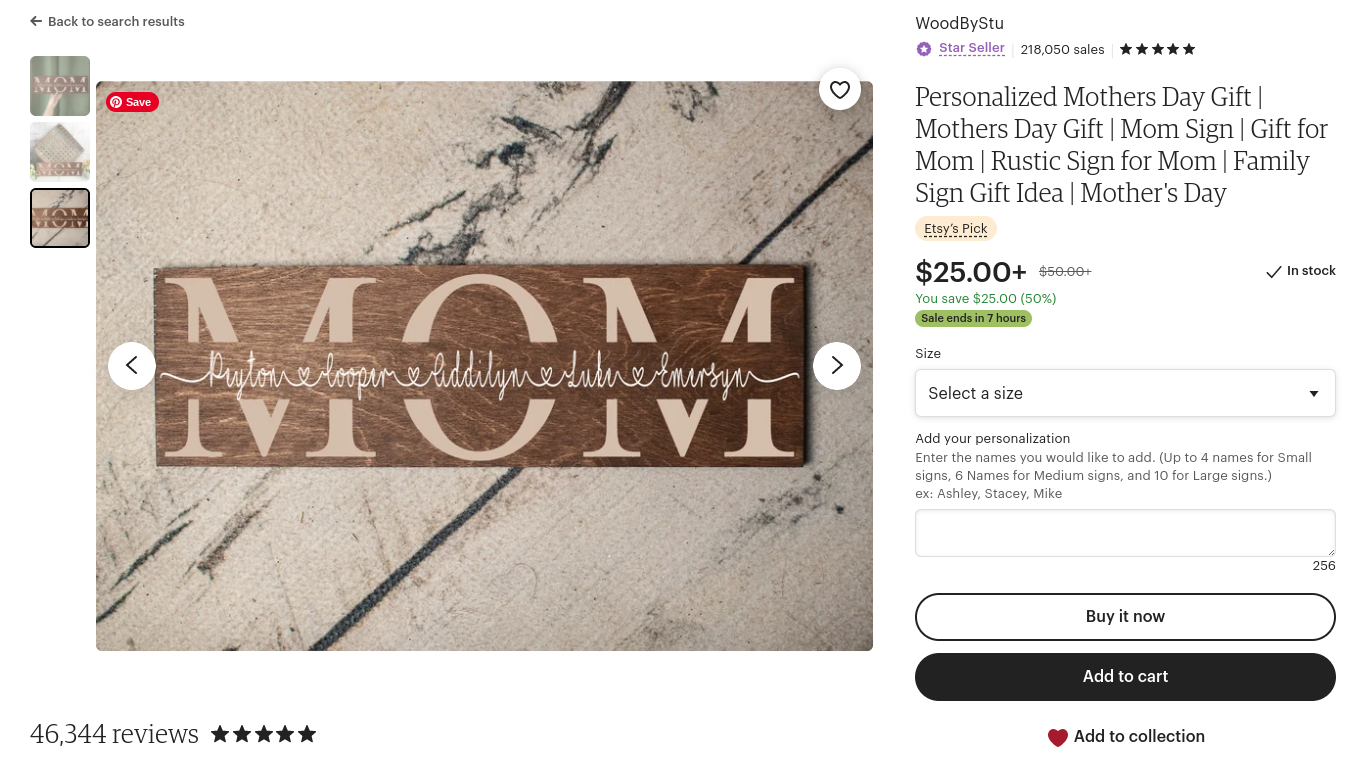This screenshot has height=768, width=1366.
Task: Click the Buy it now button
Action: (1125, 616)
